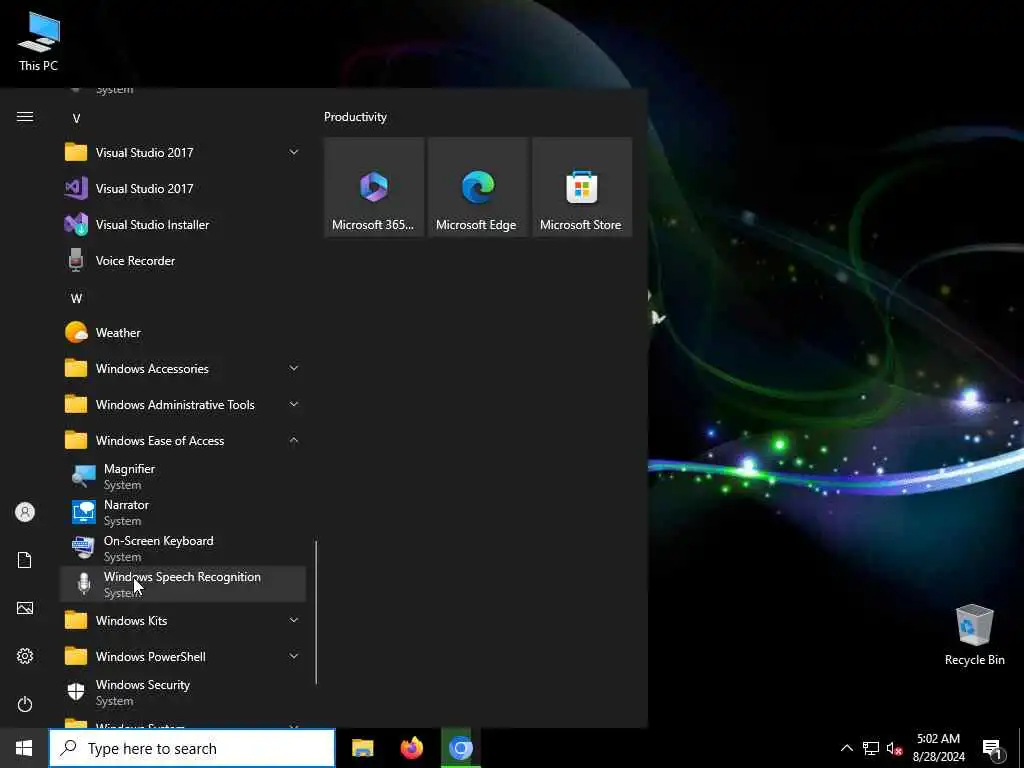Image resolution: width=1024 pixels, height=768 pixels.
Task: Expand the Windows Kits folder
Action: pyautogui.click(x=182, y=620)
